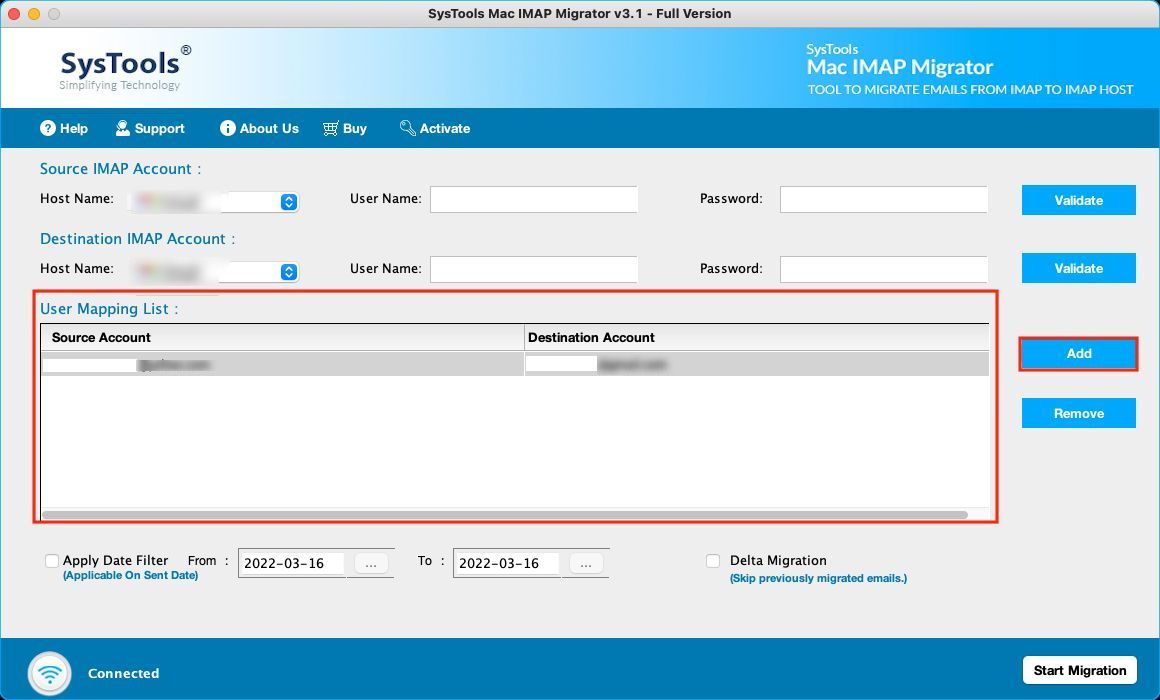
Task: Click the To date field 2022-03-16
Action: (507, 564)
